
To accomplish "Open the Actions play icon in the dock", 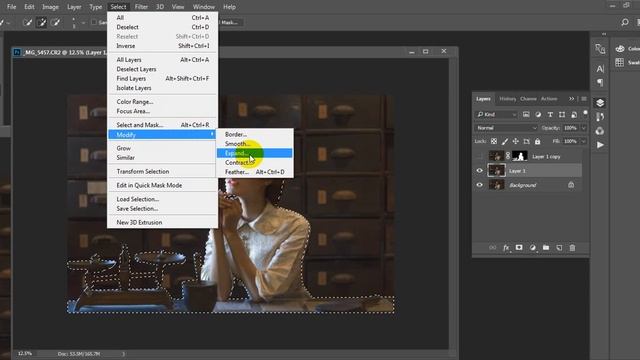I will point(600,145).
